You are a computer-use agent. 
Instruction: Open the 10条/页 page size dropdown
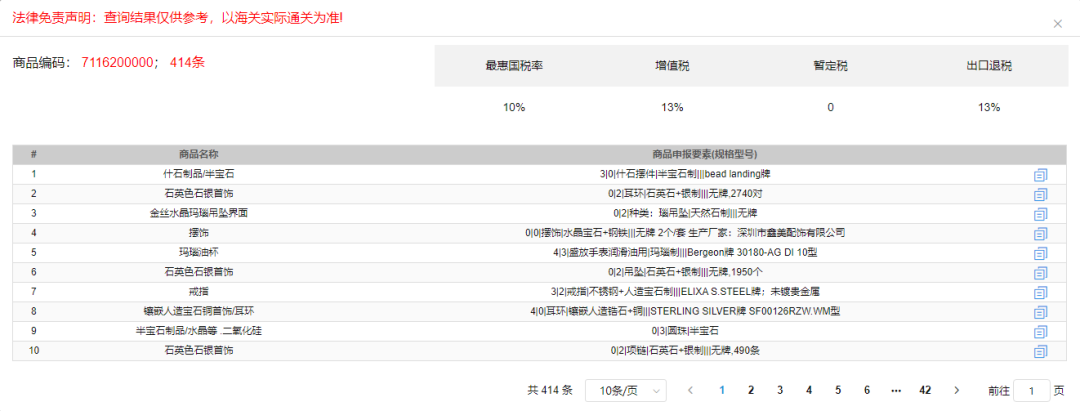625,390
